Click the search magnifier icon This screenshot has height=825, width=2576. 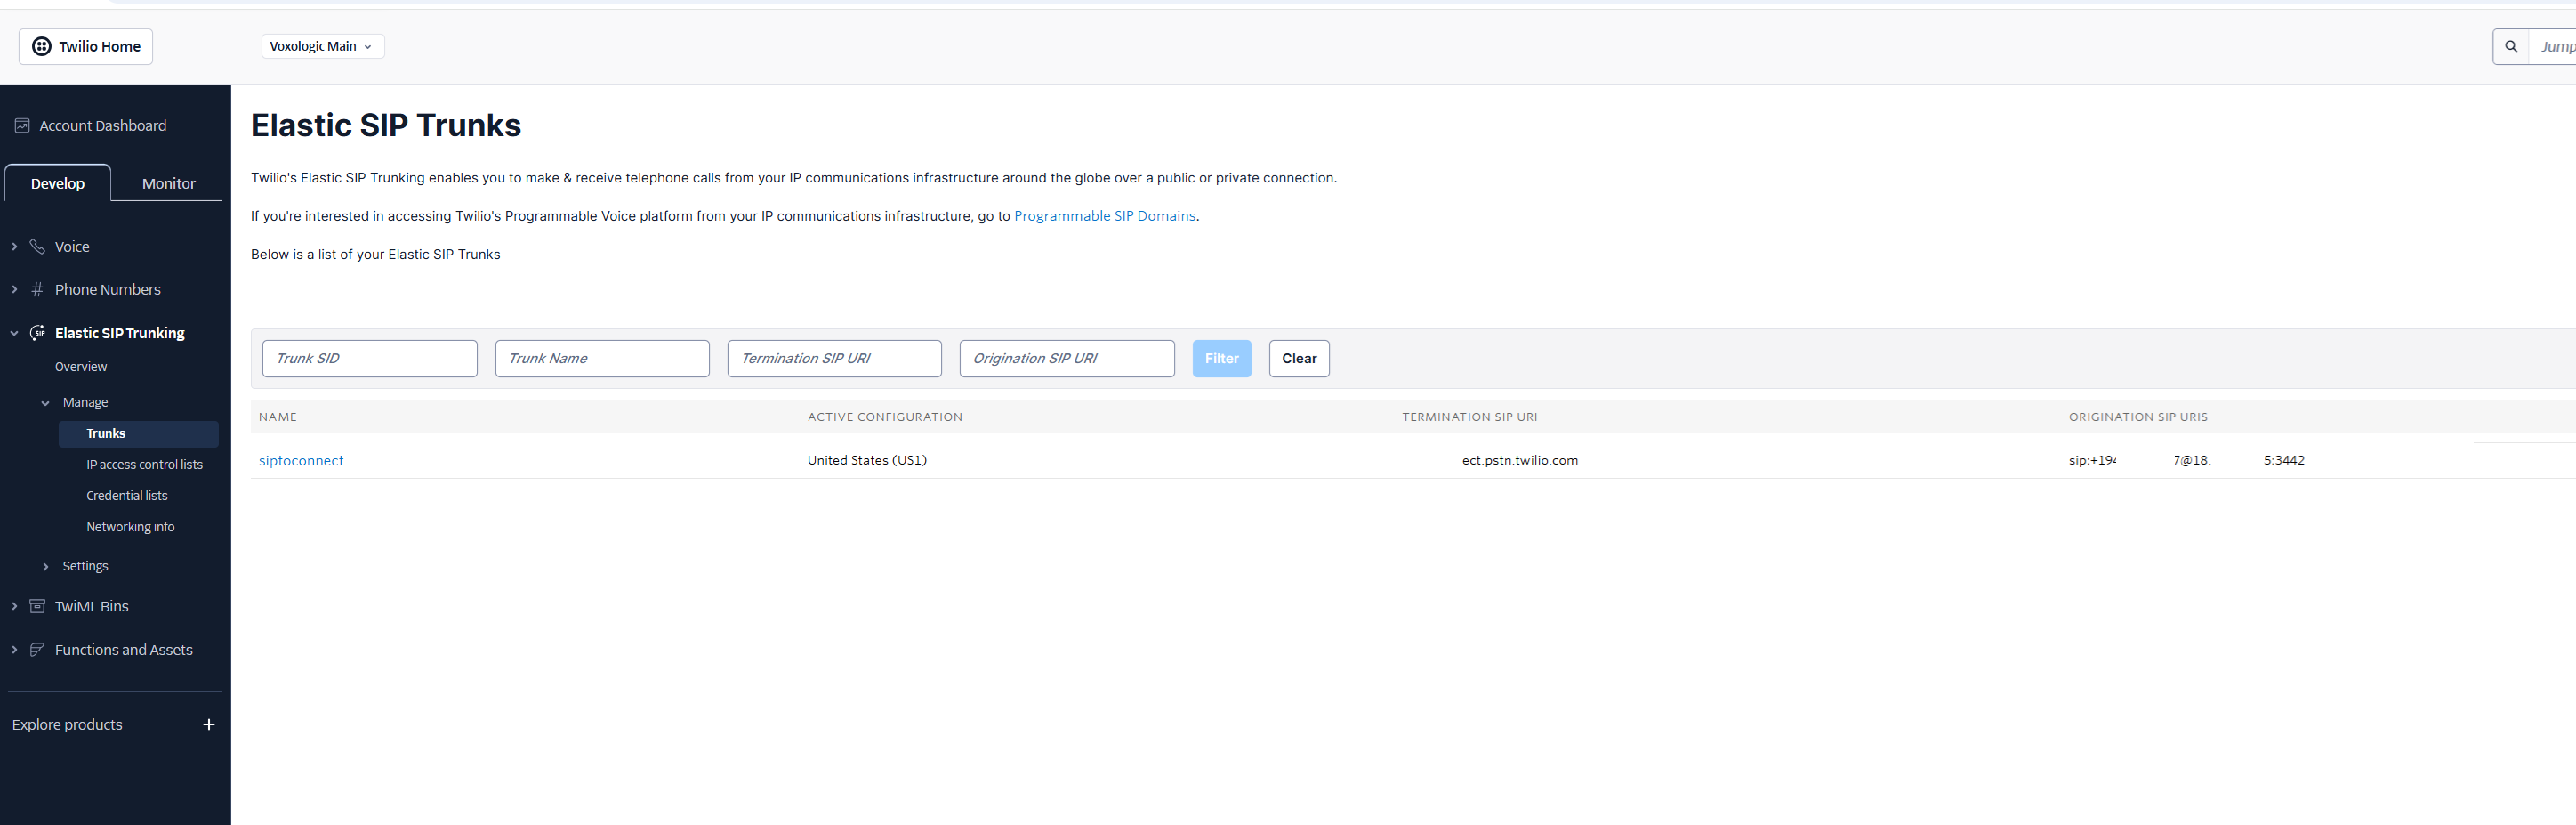coord(2510,46)
